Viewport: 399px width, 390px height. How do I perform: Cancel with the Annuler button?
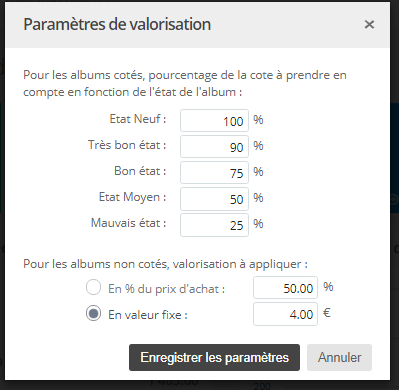coord(339,357)
